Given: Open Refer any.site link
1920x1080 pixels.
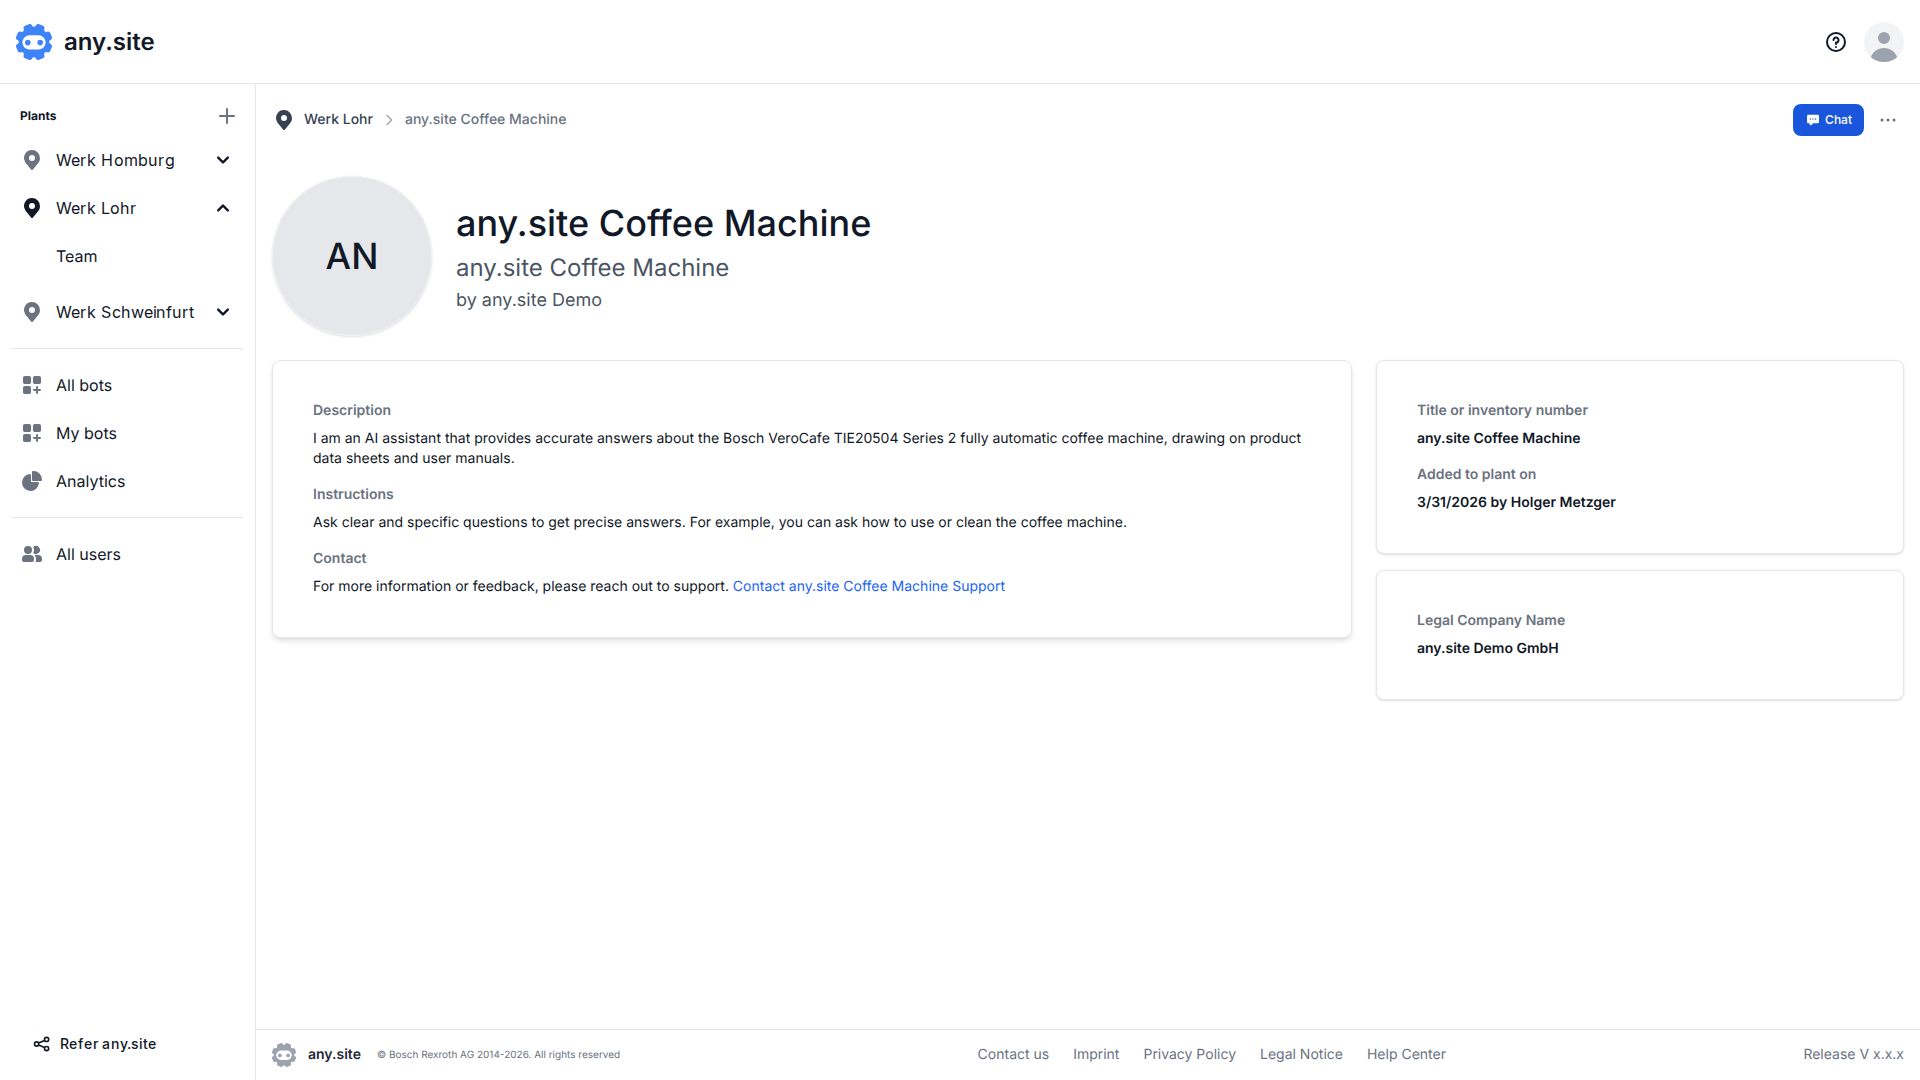Looking at the screenshot, I should pyautogui.click(x=108, y=1044).
